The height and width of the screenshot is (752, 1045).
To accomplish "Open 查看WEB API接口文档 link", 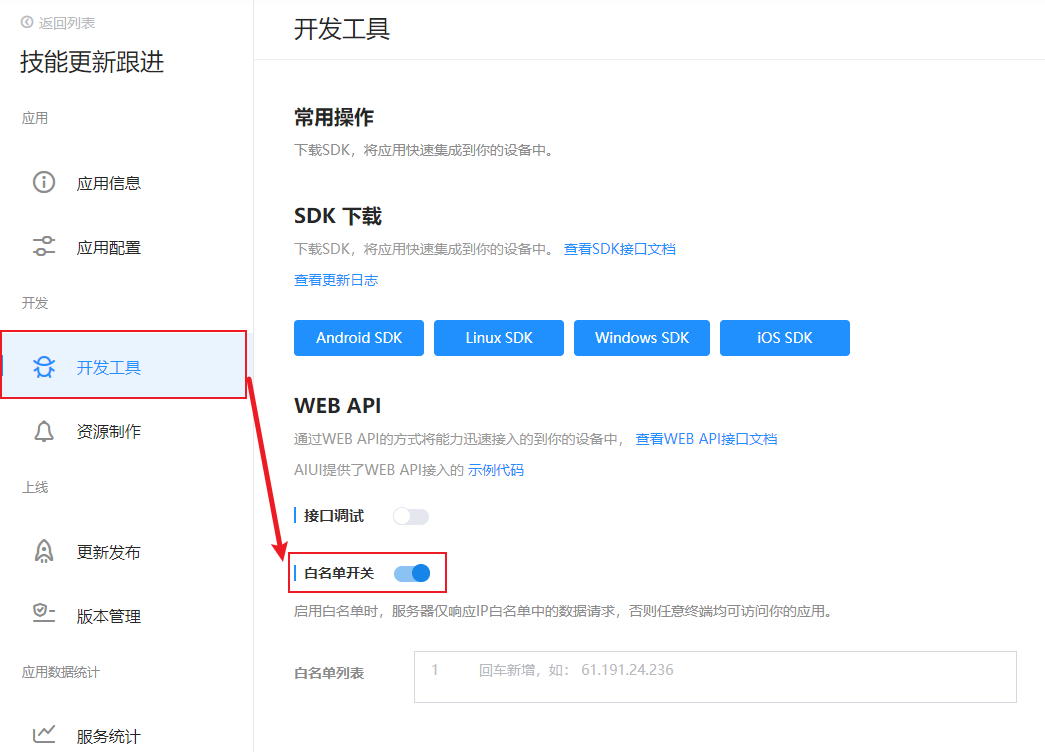I will pos(706,439).
